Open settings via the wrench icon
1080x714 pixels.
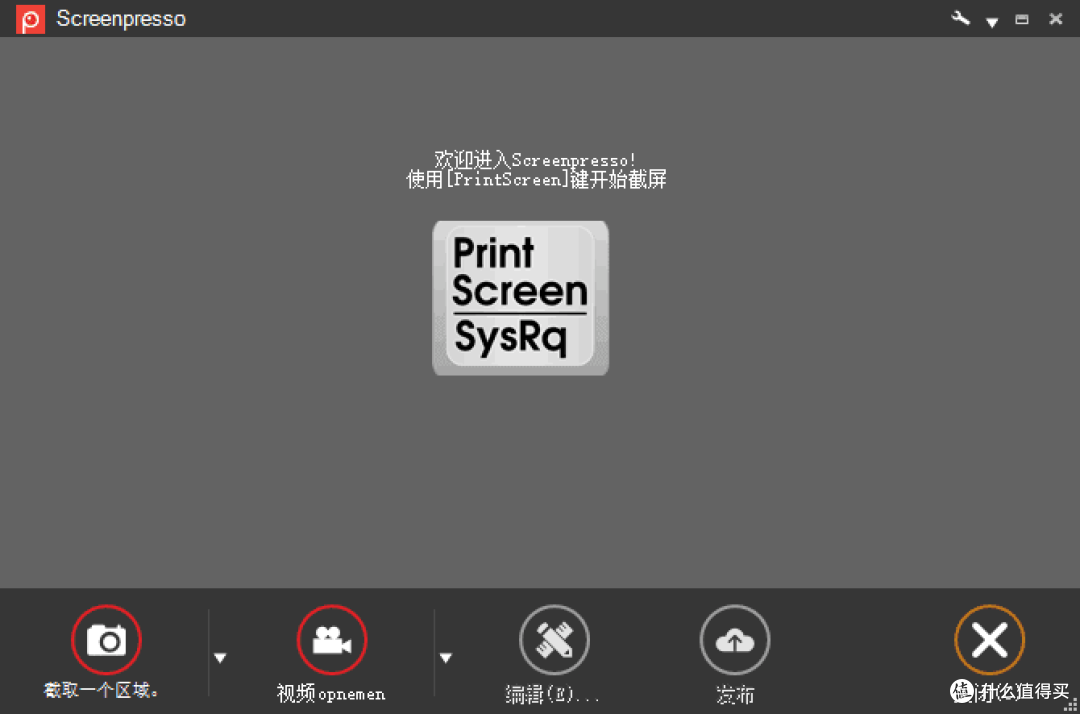click(x=960, y=19)
